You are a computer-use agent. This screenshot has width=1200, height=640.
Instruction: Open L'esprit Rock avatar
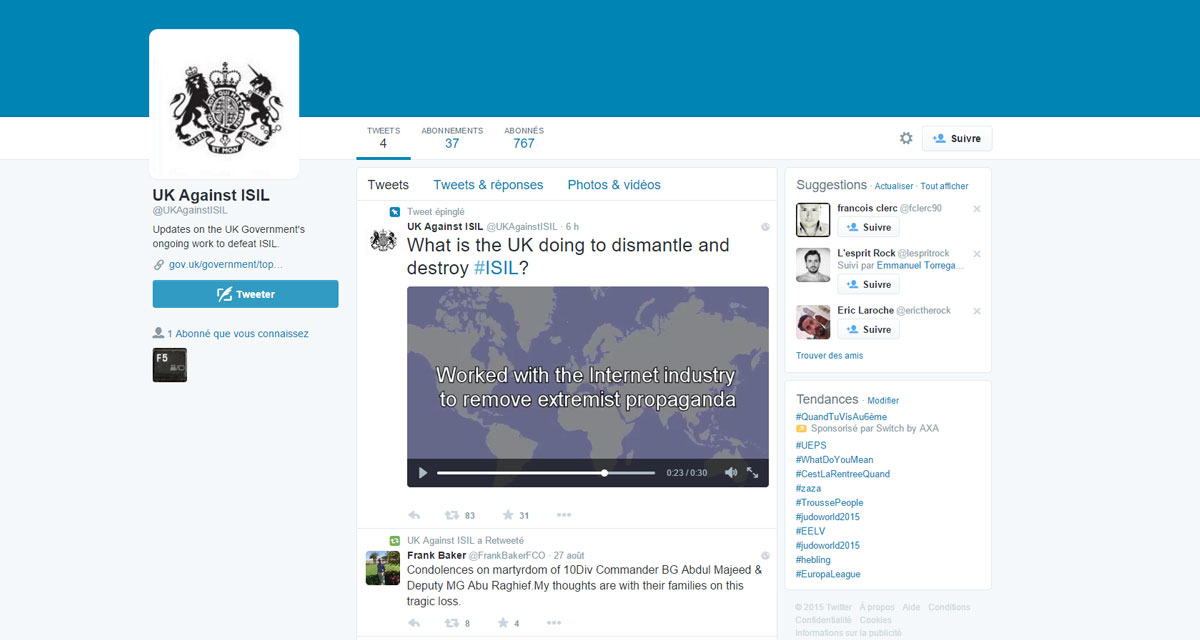[x=813, y=265]
